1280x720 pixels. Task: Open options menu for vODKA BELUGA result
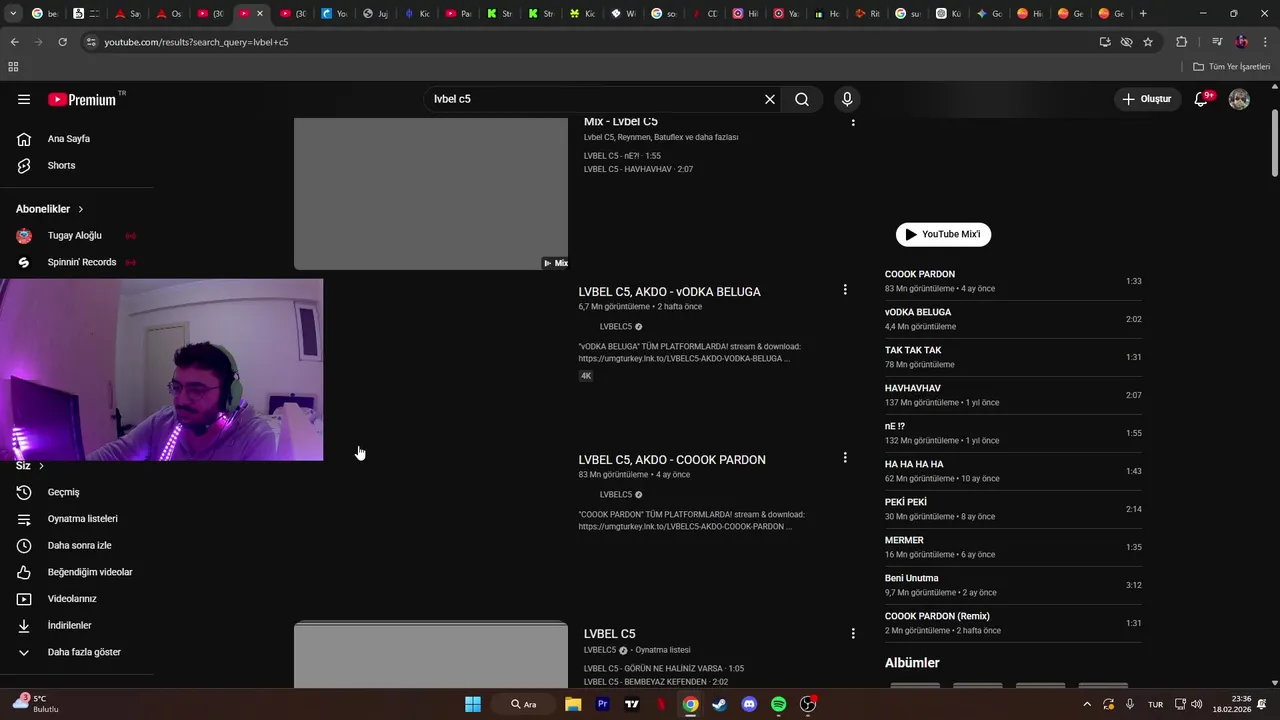[x=845, y=290]
